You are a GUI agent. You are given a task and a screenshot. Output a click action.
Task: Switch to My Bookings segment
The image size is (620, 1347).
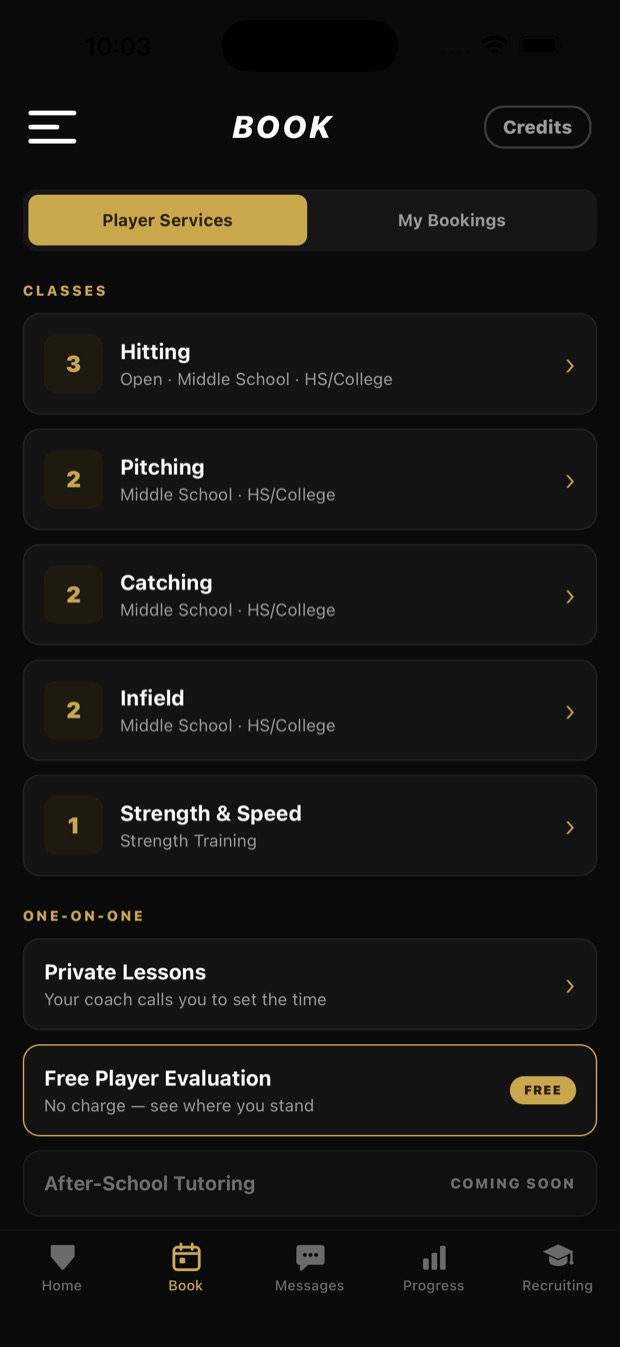point(452,220)
